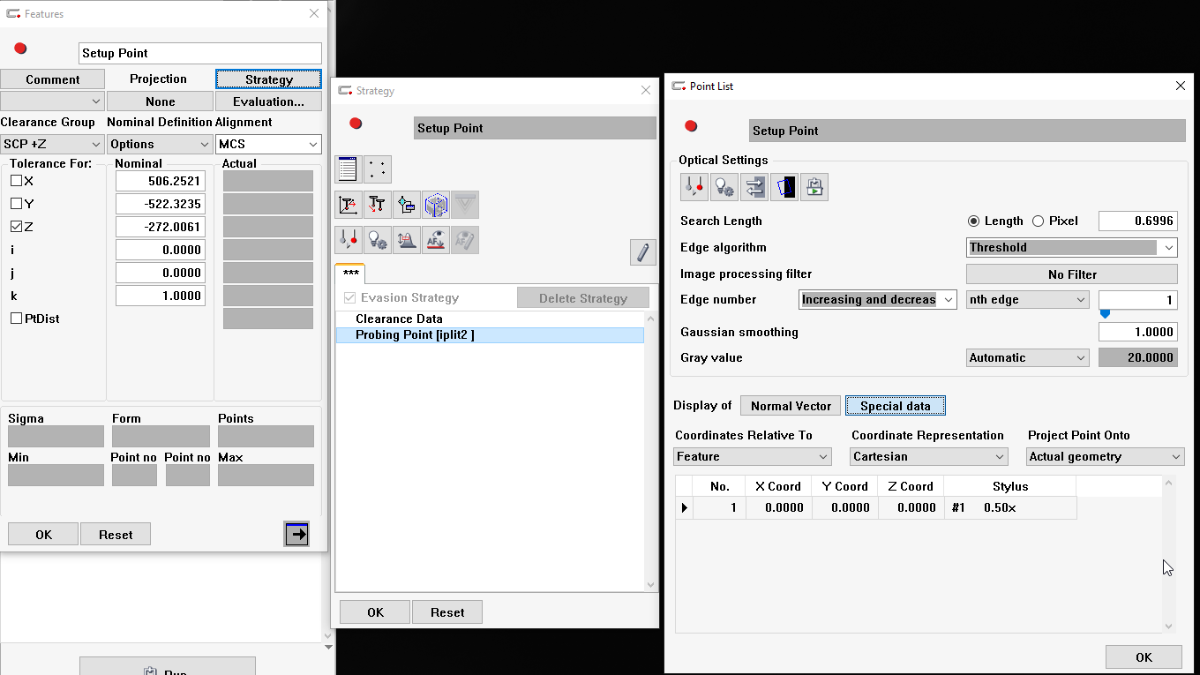Select the *** tab in Strategy window

point(350,273)
